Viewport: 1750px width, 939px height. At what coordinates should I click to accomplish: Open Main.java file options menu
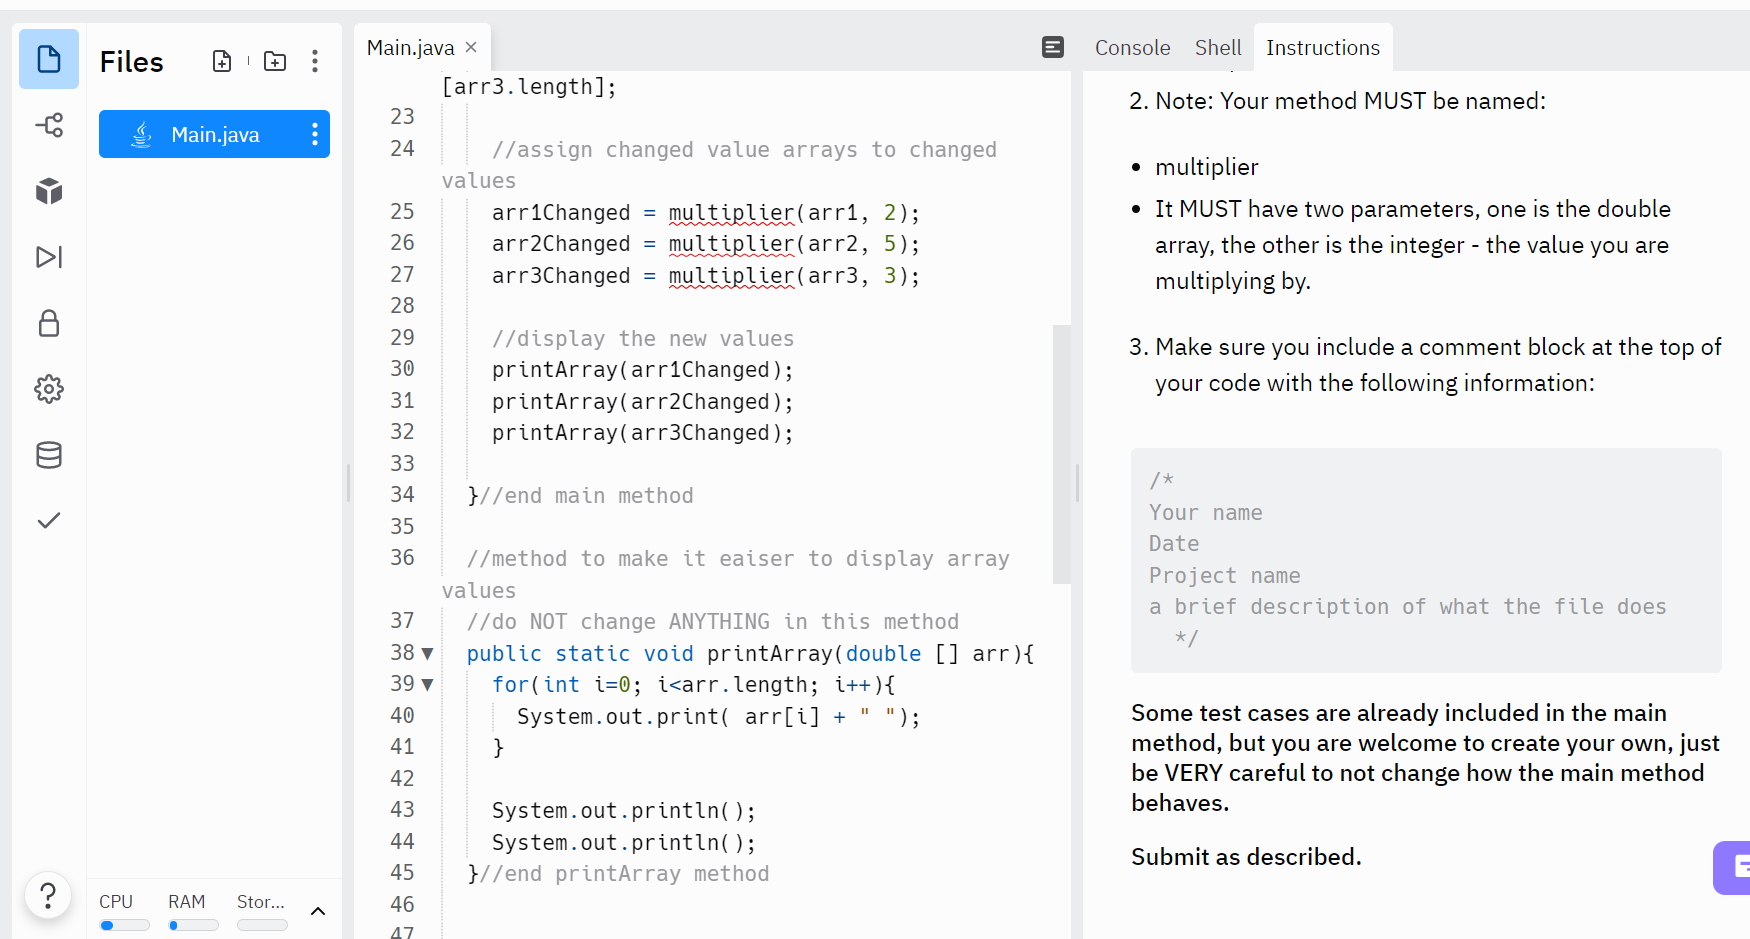tap(315, 134)
